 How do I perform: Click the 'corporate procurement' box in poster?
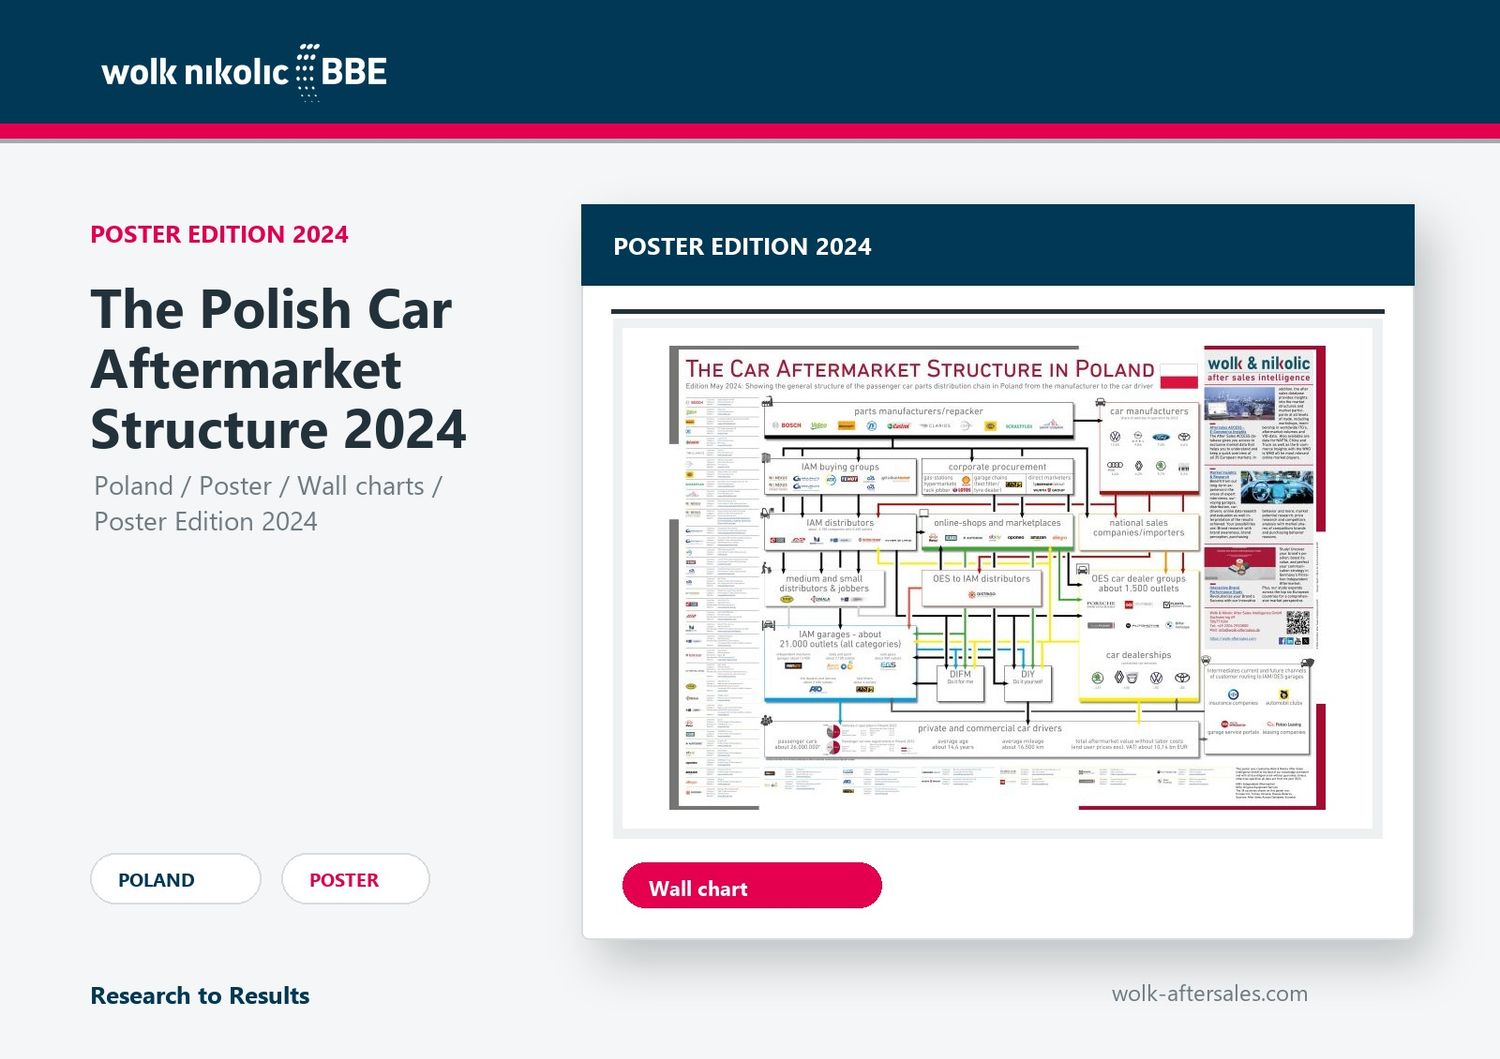coord(996,478)
